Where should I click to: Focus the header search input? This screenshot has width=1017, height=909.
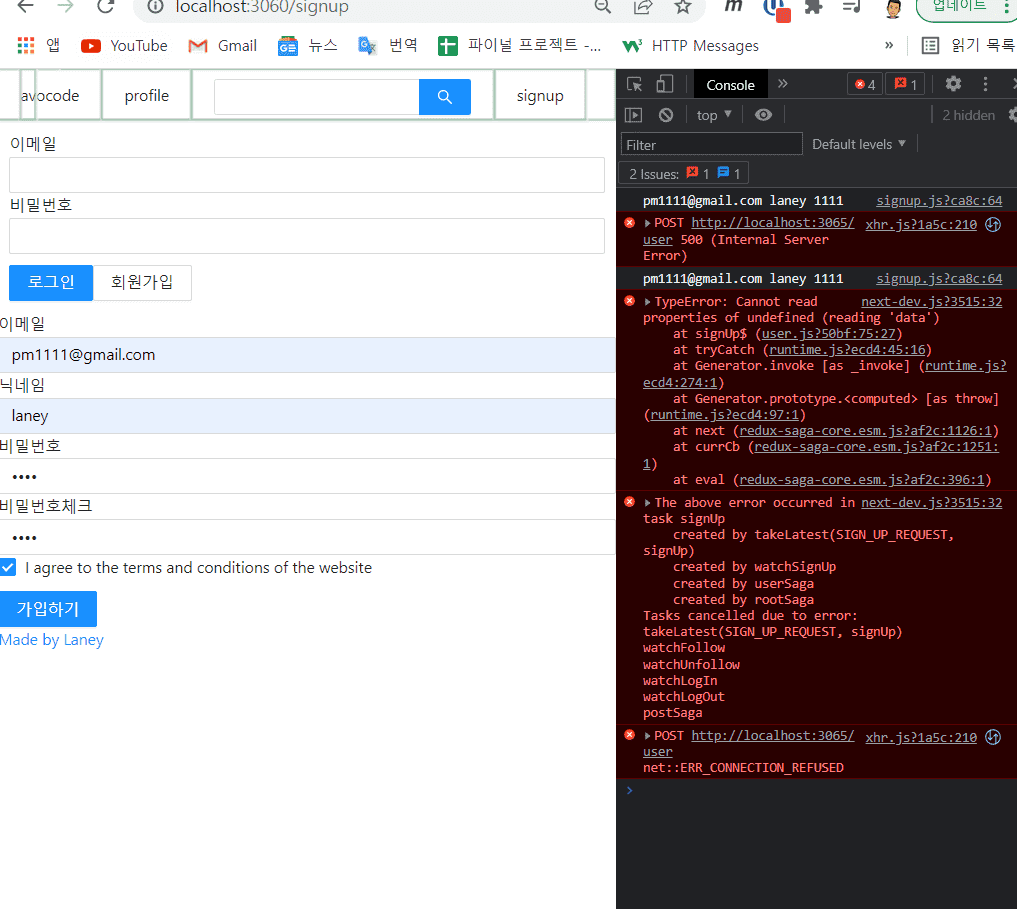(317, 97)
